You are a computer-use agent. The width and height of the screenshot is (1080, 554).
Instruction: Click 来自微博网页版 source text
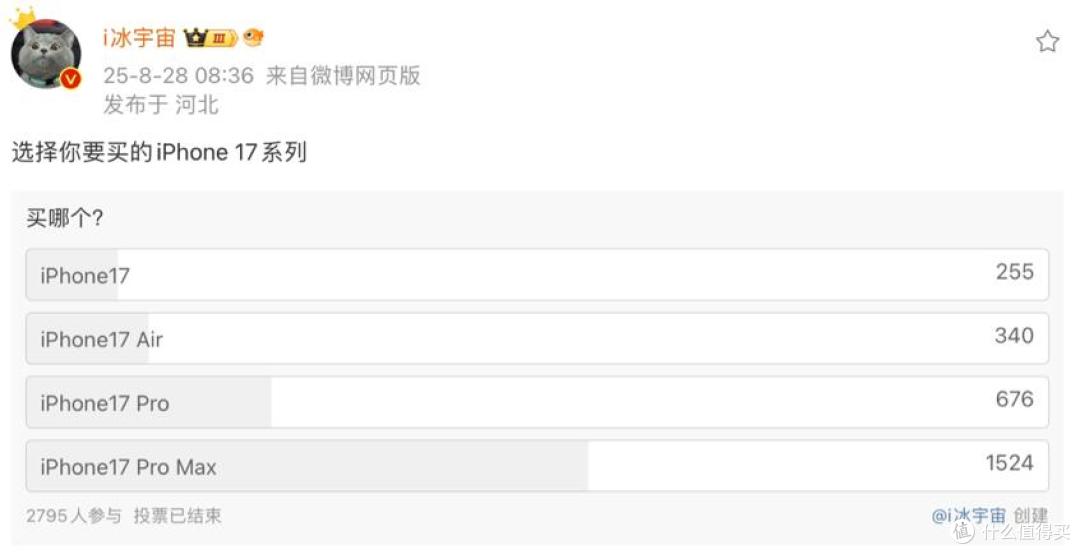343,76
